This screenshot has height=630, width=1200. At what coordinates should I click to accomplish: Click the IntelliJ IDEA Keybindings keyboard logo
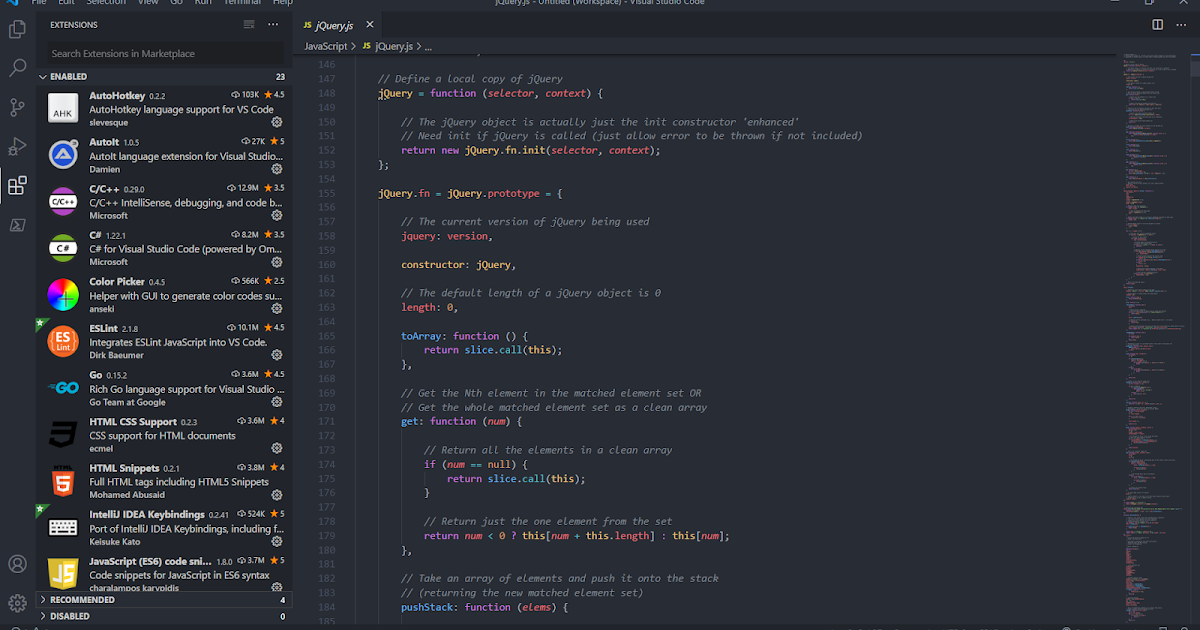tap(63, 527)
